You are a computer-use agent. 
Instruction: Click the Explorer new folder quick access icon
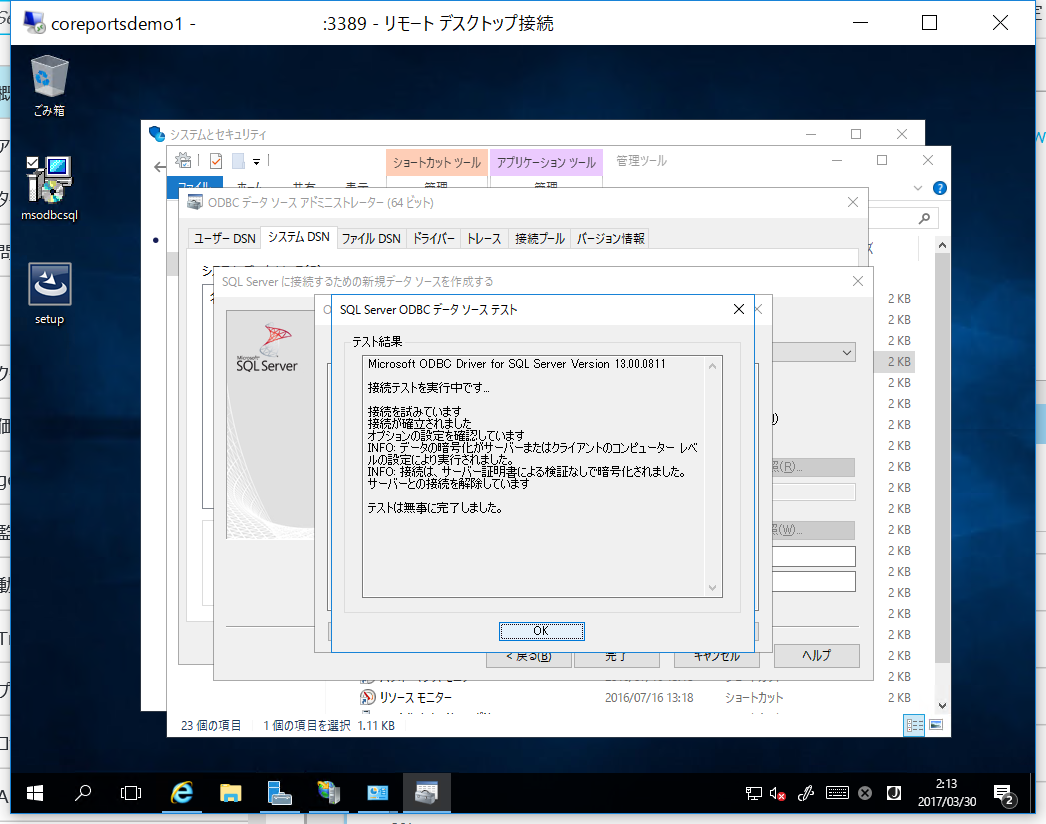(x=238, y=161)
